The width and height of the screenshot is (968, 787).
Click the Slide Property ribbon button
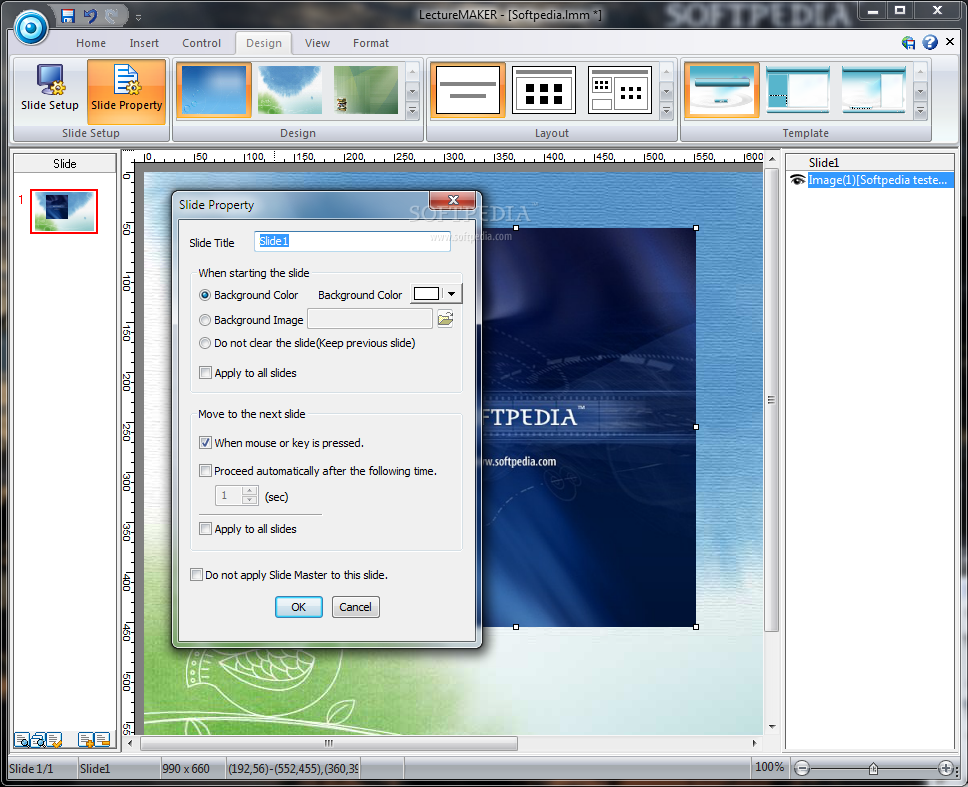tap(127, 91)
